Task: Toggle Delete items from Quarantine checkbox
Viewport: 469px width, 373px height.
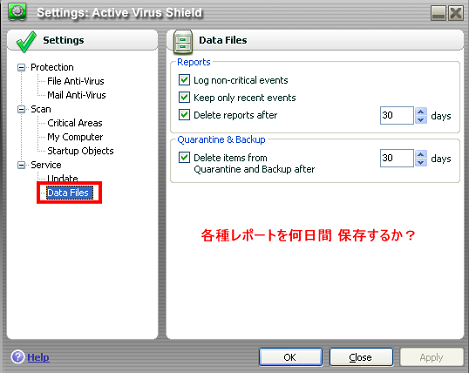Action: [x=184, y=157]
